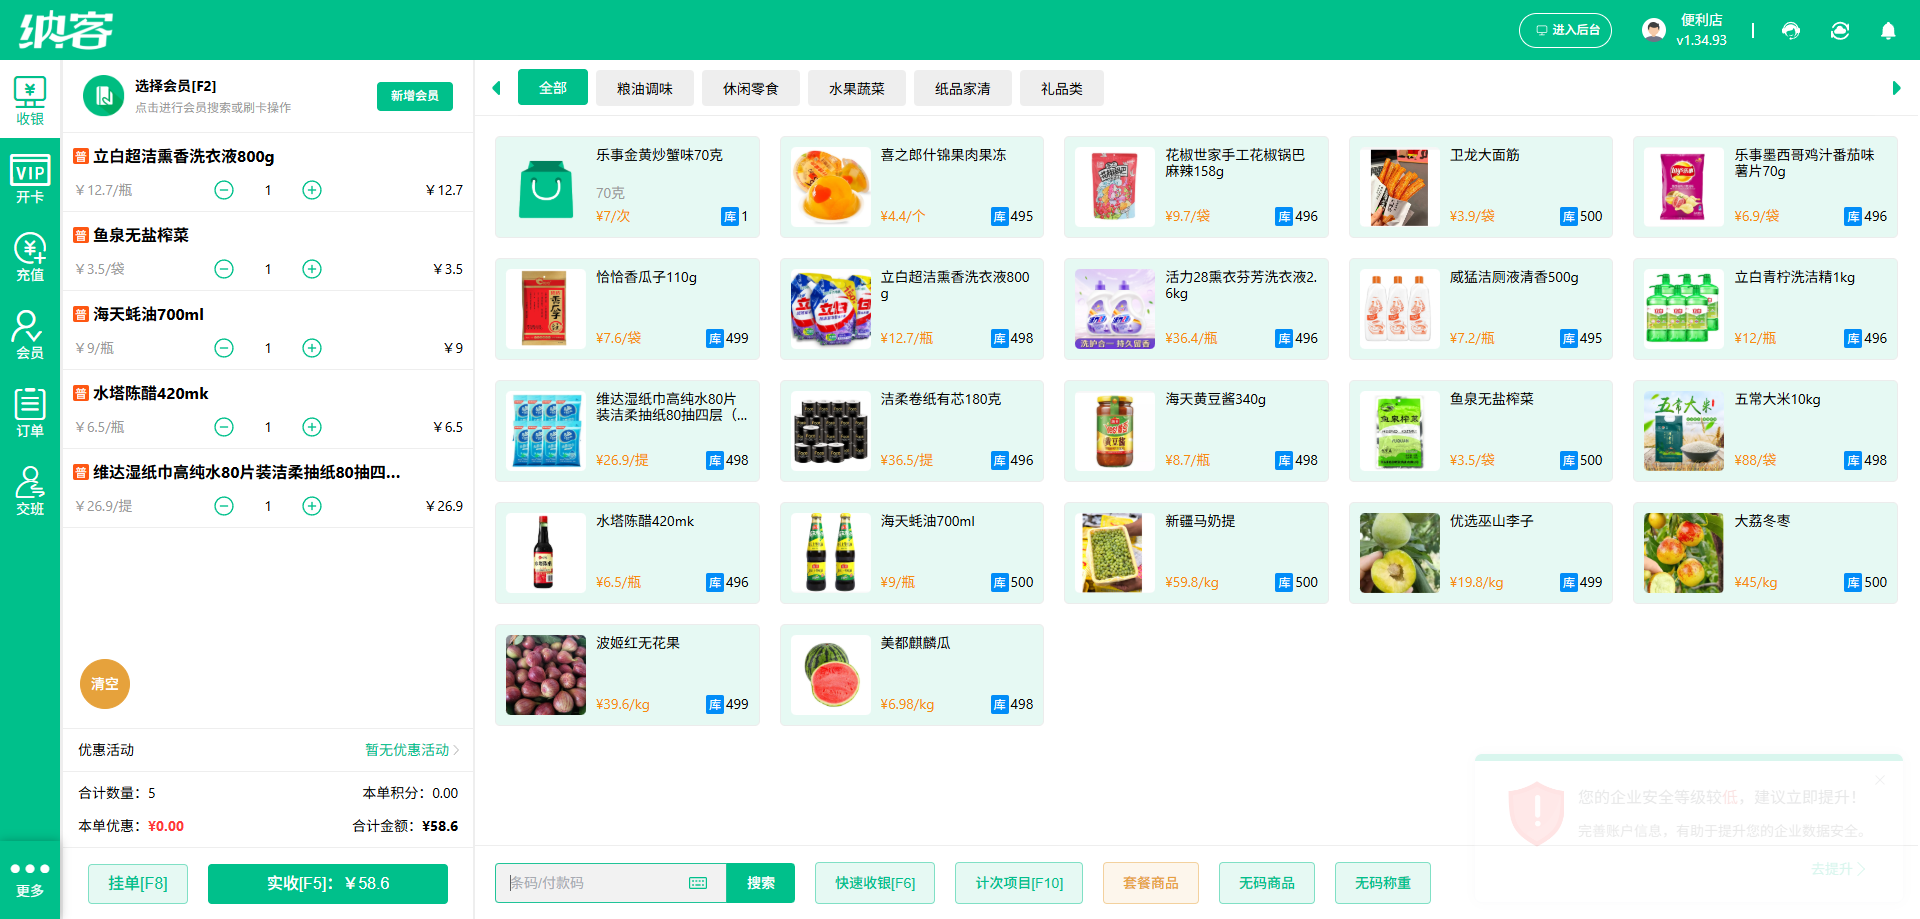Decrease quantity of 海天蚝油700ml in cart

click(224, 348)
